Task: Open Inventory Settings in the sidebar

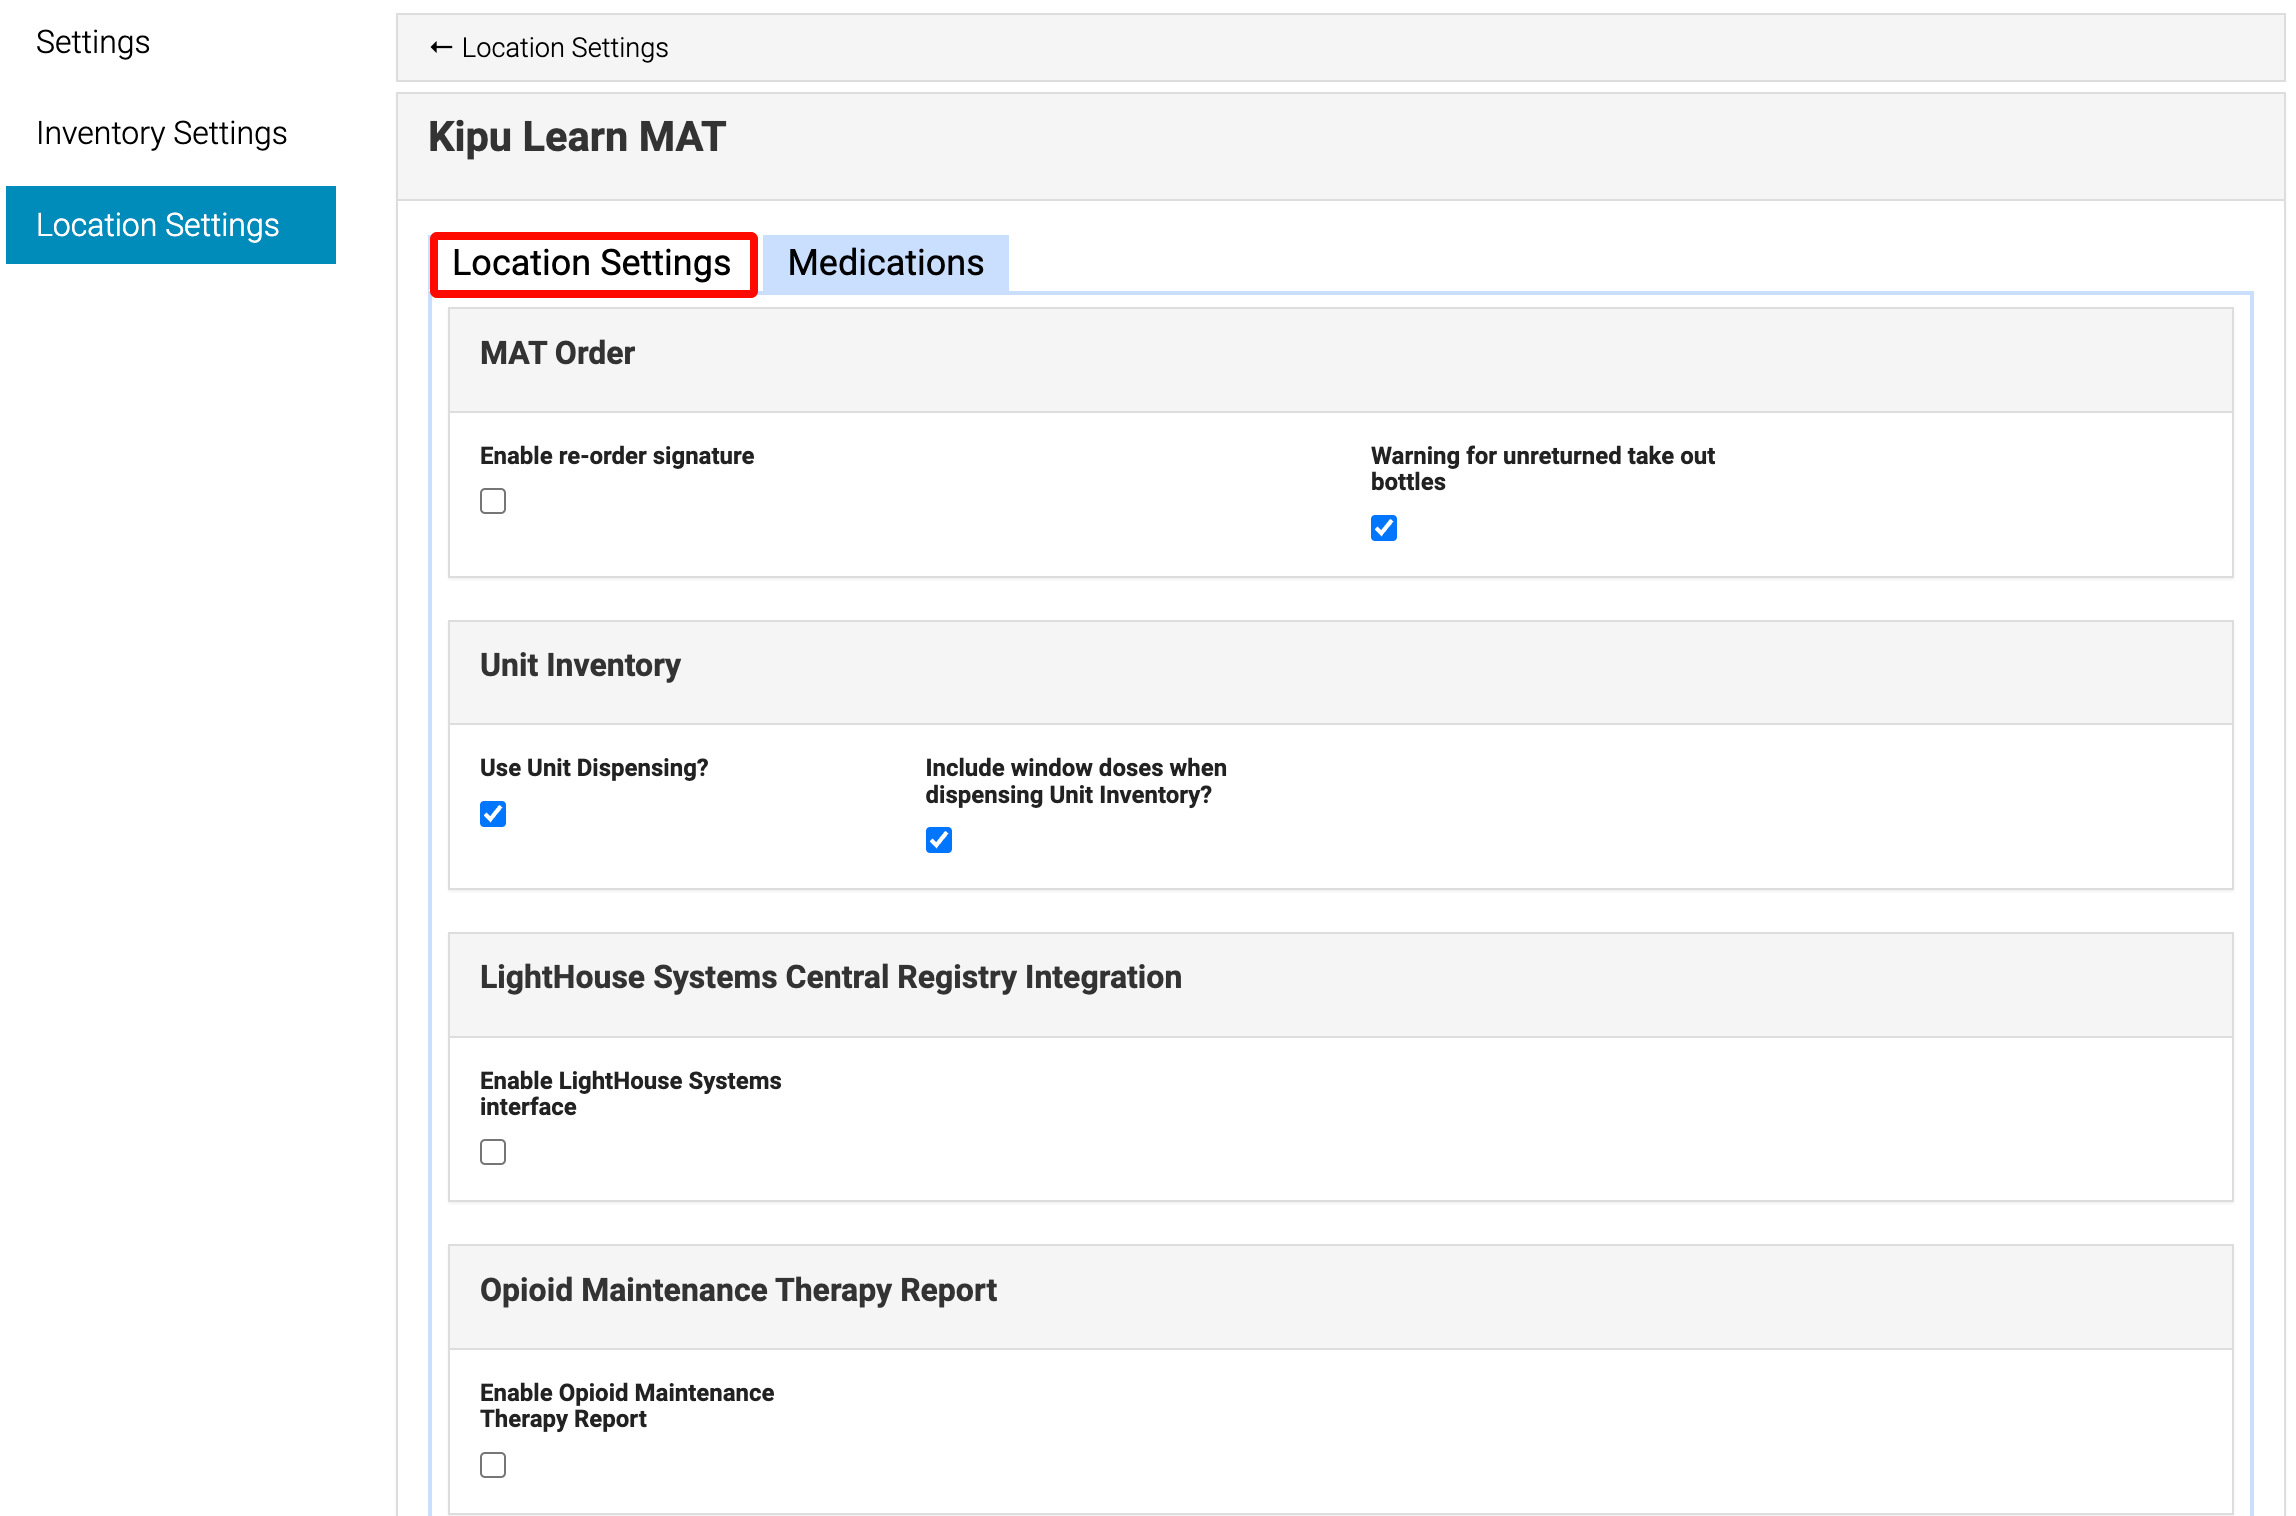Action: tap(162, 133)
